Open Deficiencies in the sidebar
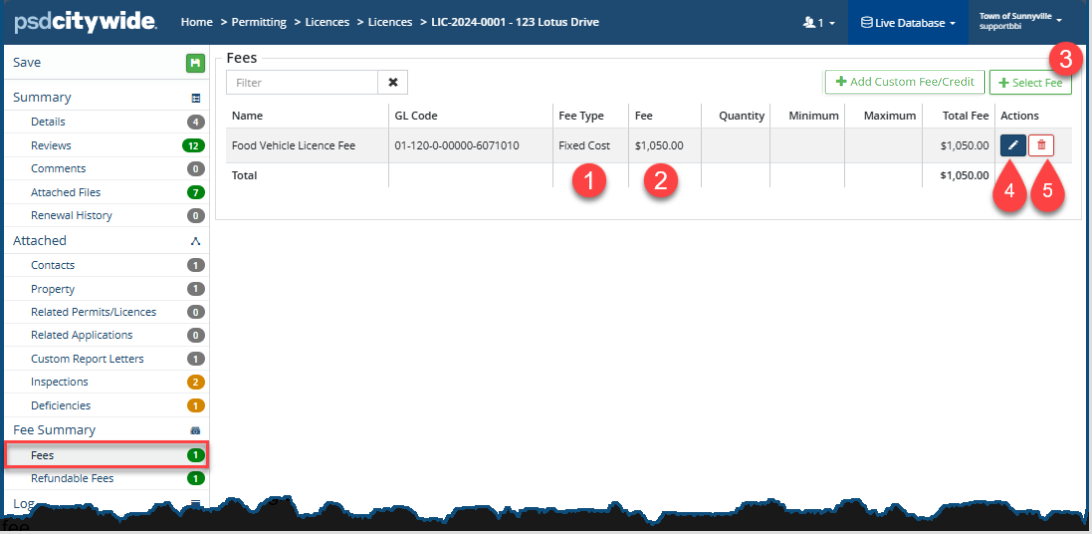This screenshot has width=1092, height=534. point(61,405)
